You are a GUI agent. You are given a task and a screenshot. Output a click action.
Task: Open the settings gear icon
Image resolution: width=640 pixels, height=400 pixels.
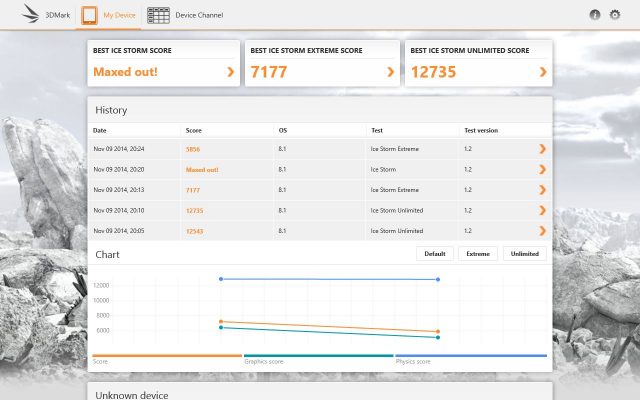point(615,15)
